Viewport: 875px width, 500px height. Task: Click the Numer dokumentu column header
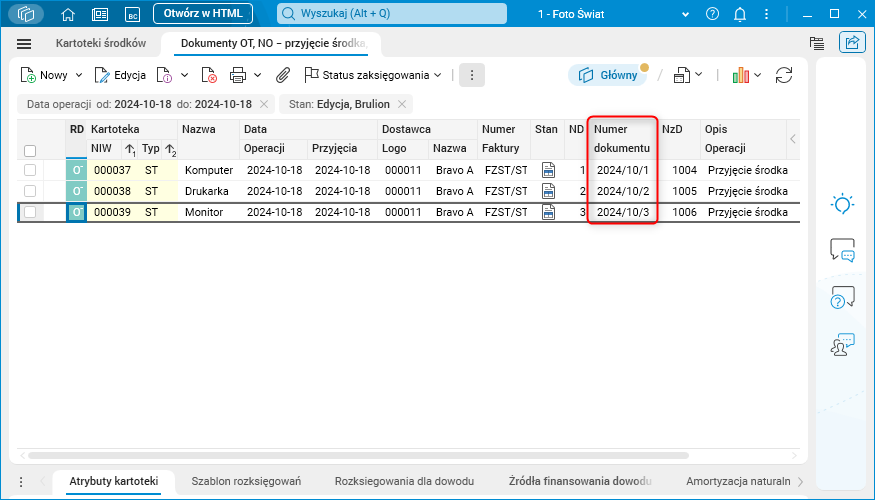[622, 139]
